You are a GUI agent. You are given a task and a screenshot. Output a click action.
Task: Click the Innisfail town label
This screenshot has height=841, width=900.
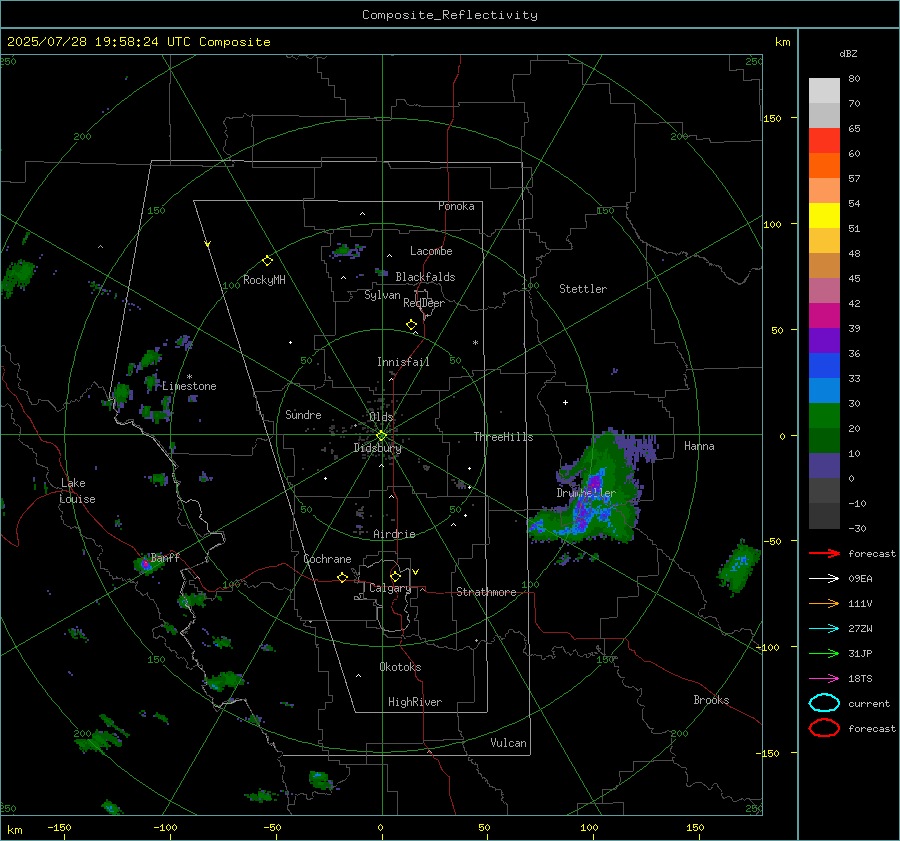tap(403, 362)
